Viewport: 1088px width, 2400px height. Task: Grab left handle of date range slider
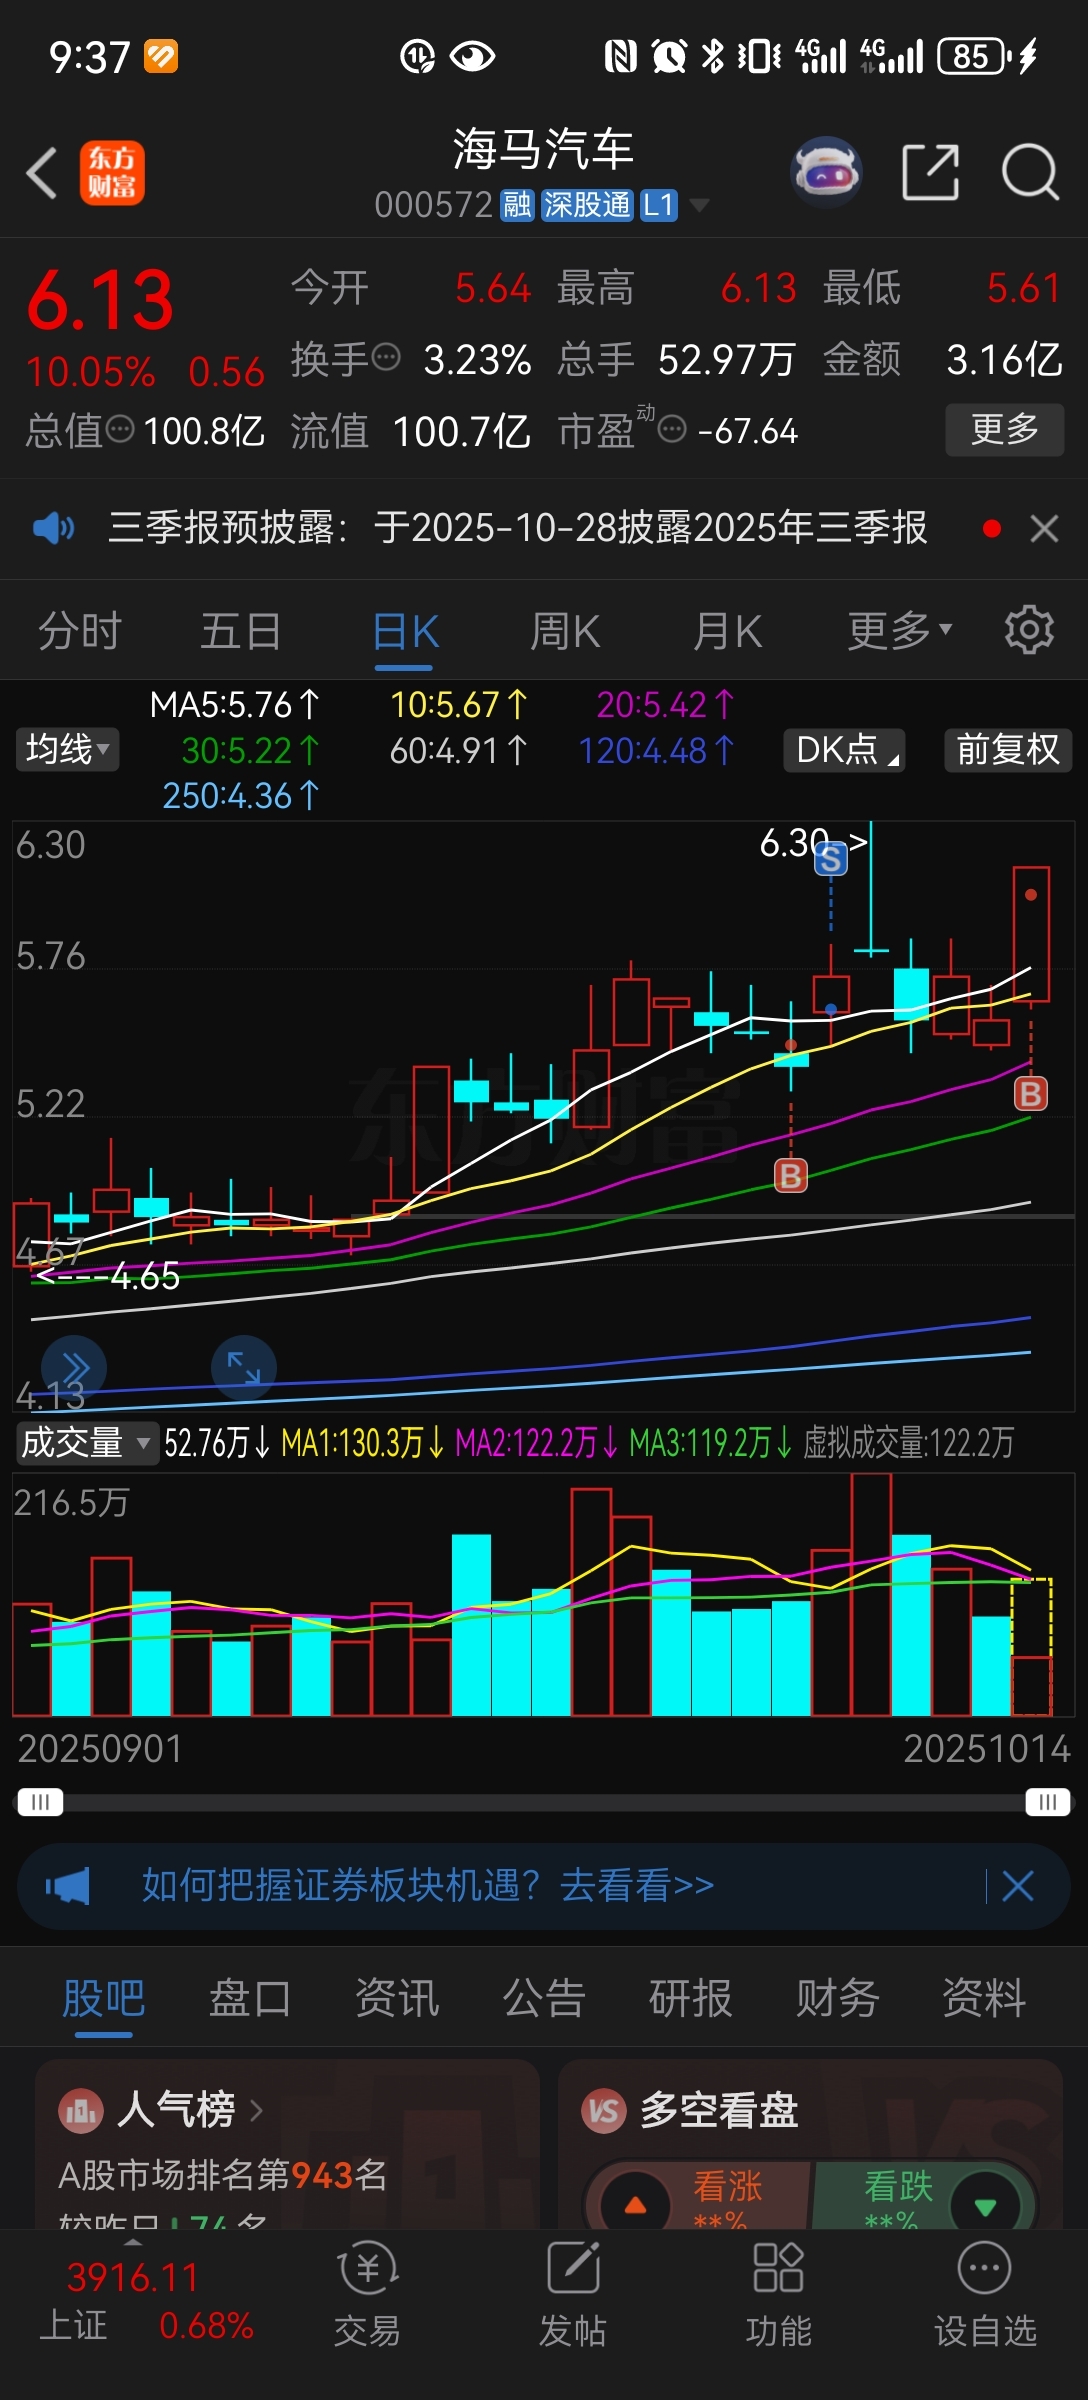click(x=40, y=1802)
